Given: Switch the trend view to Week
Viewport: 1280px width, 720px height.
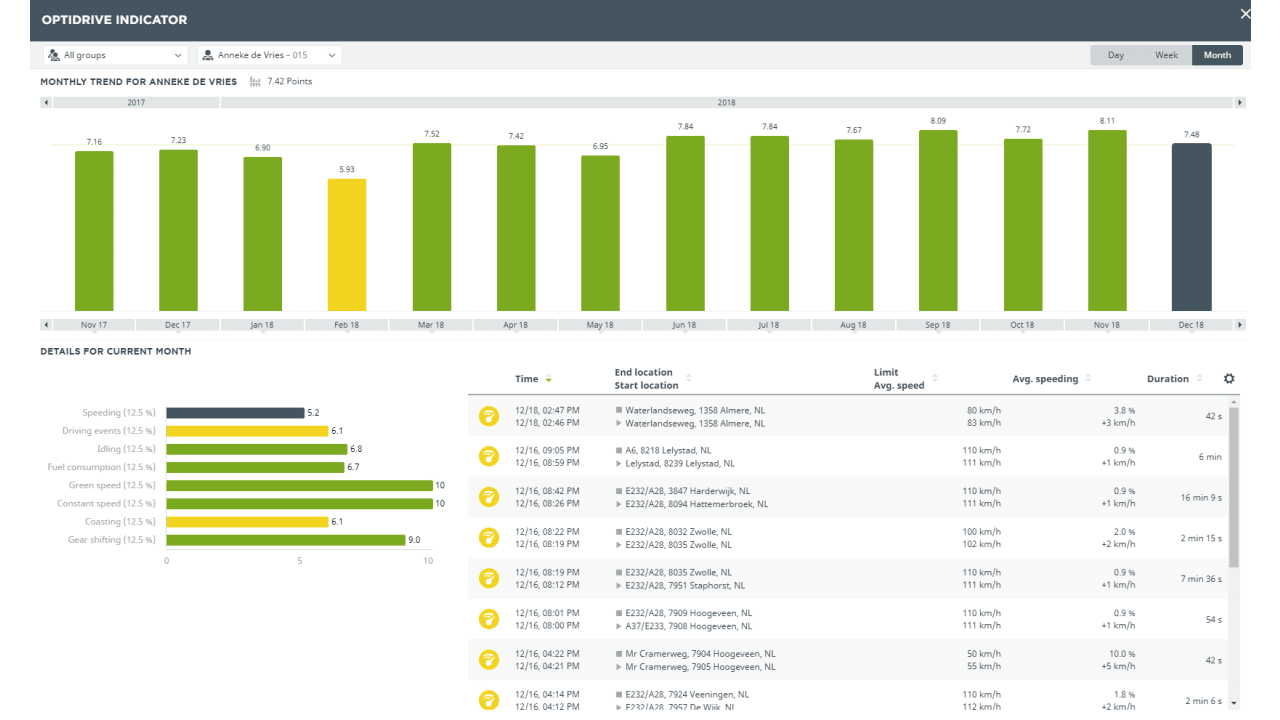Looking at the screenshot, I should pos(1166,55).
